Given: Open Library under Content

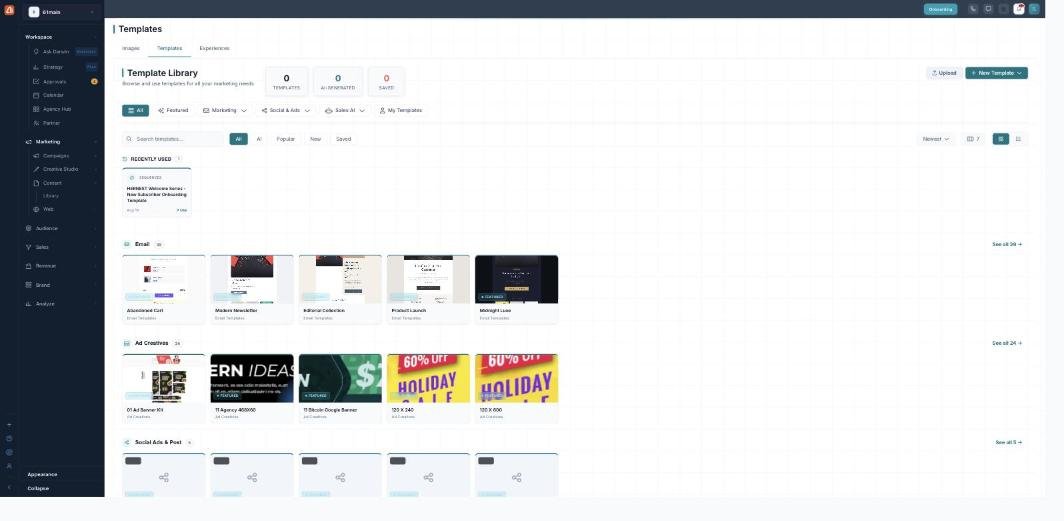Looking at the screenshot, I should point(51,196).
